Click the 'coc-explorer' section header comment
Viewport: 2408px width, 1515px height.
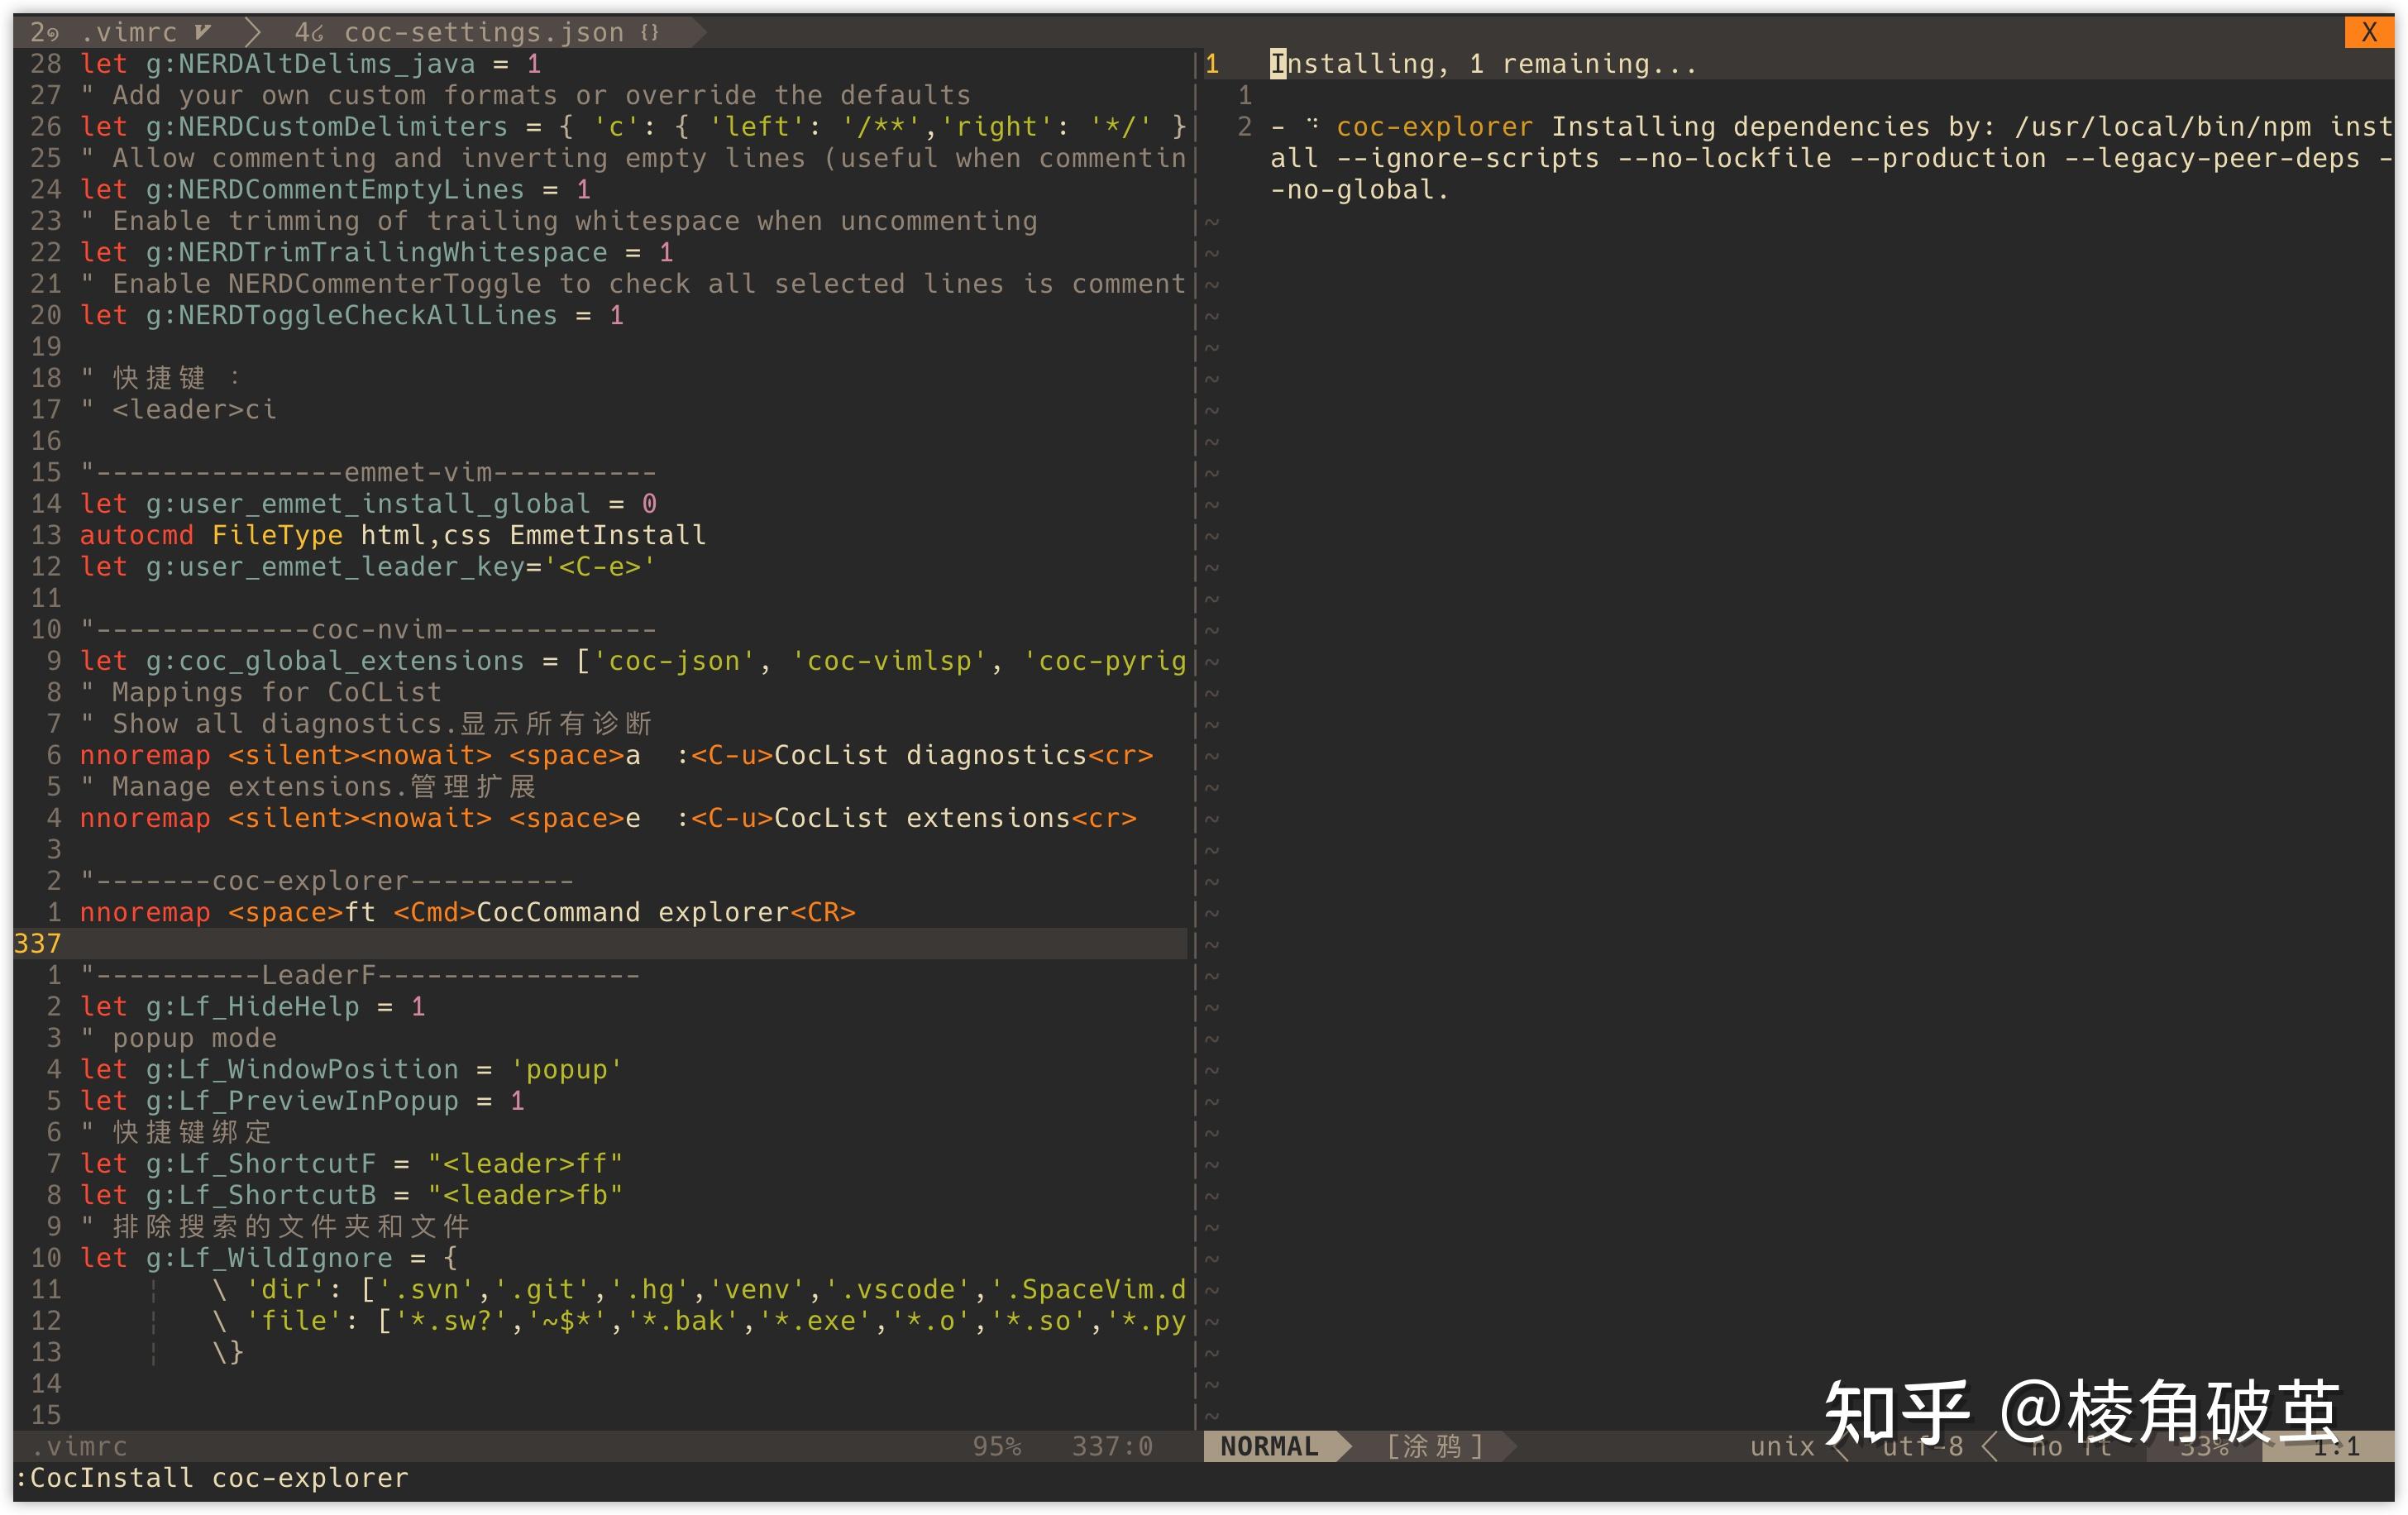click(327, 882)
